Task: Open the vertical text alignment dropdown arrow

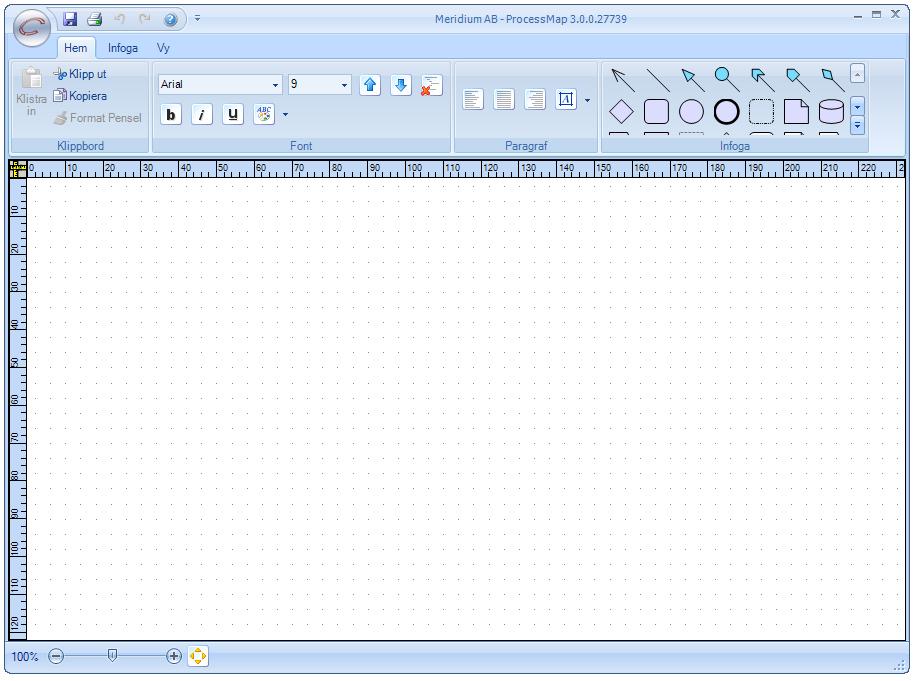Action: pyautogui.click(x=588, y=100)
